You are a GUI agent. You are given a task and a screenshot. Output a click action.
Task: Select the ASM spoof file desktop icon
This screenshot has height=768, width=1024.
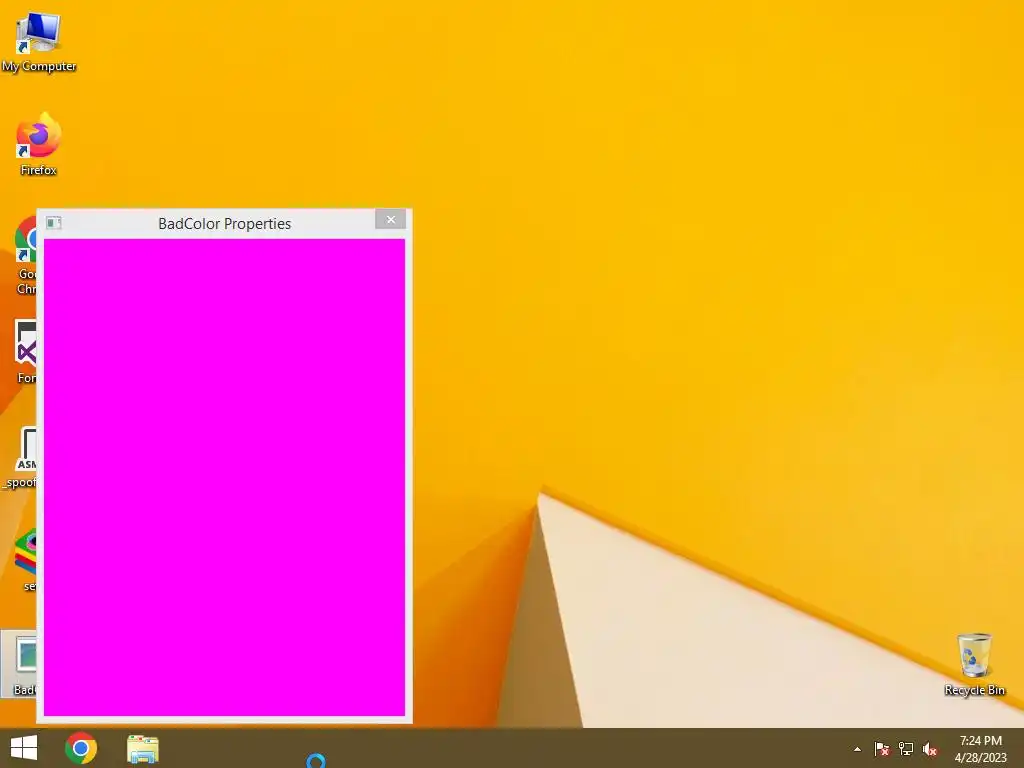(20, 458)
